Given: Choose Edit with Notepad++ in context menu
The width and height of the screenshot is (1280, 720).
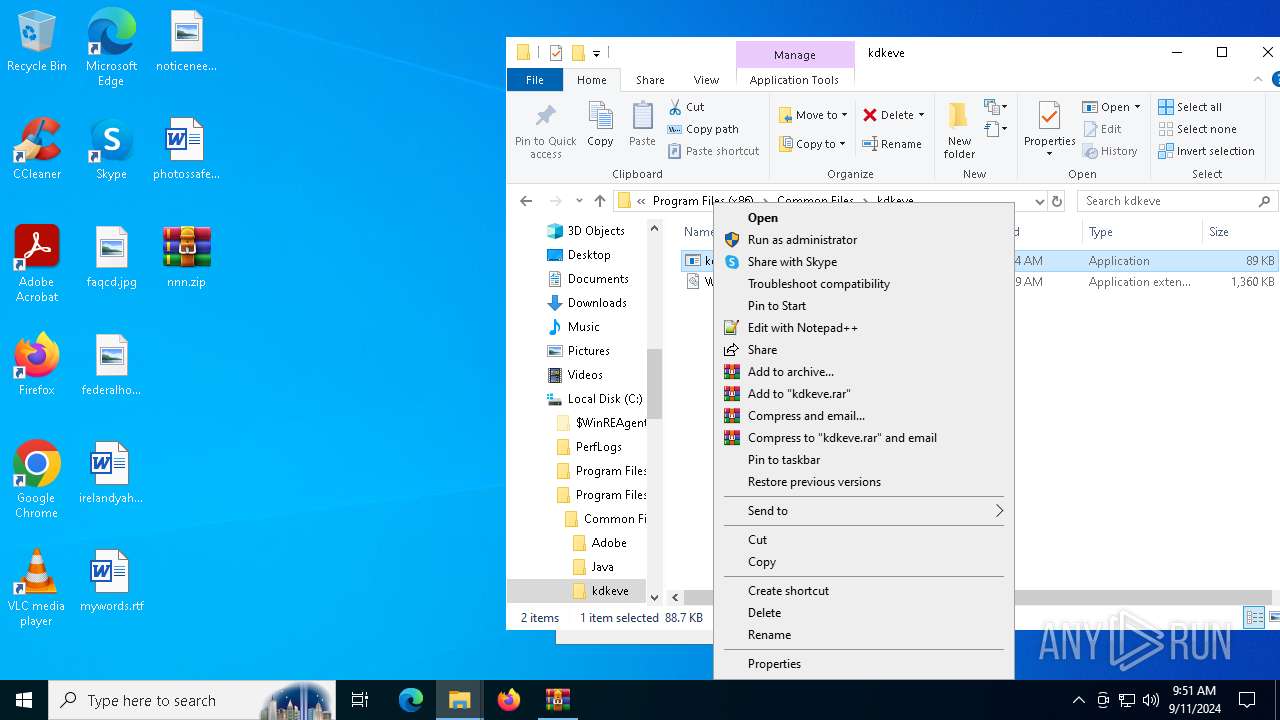Looking at the screenshot, I should point(864,328).
